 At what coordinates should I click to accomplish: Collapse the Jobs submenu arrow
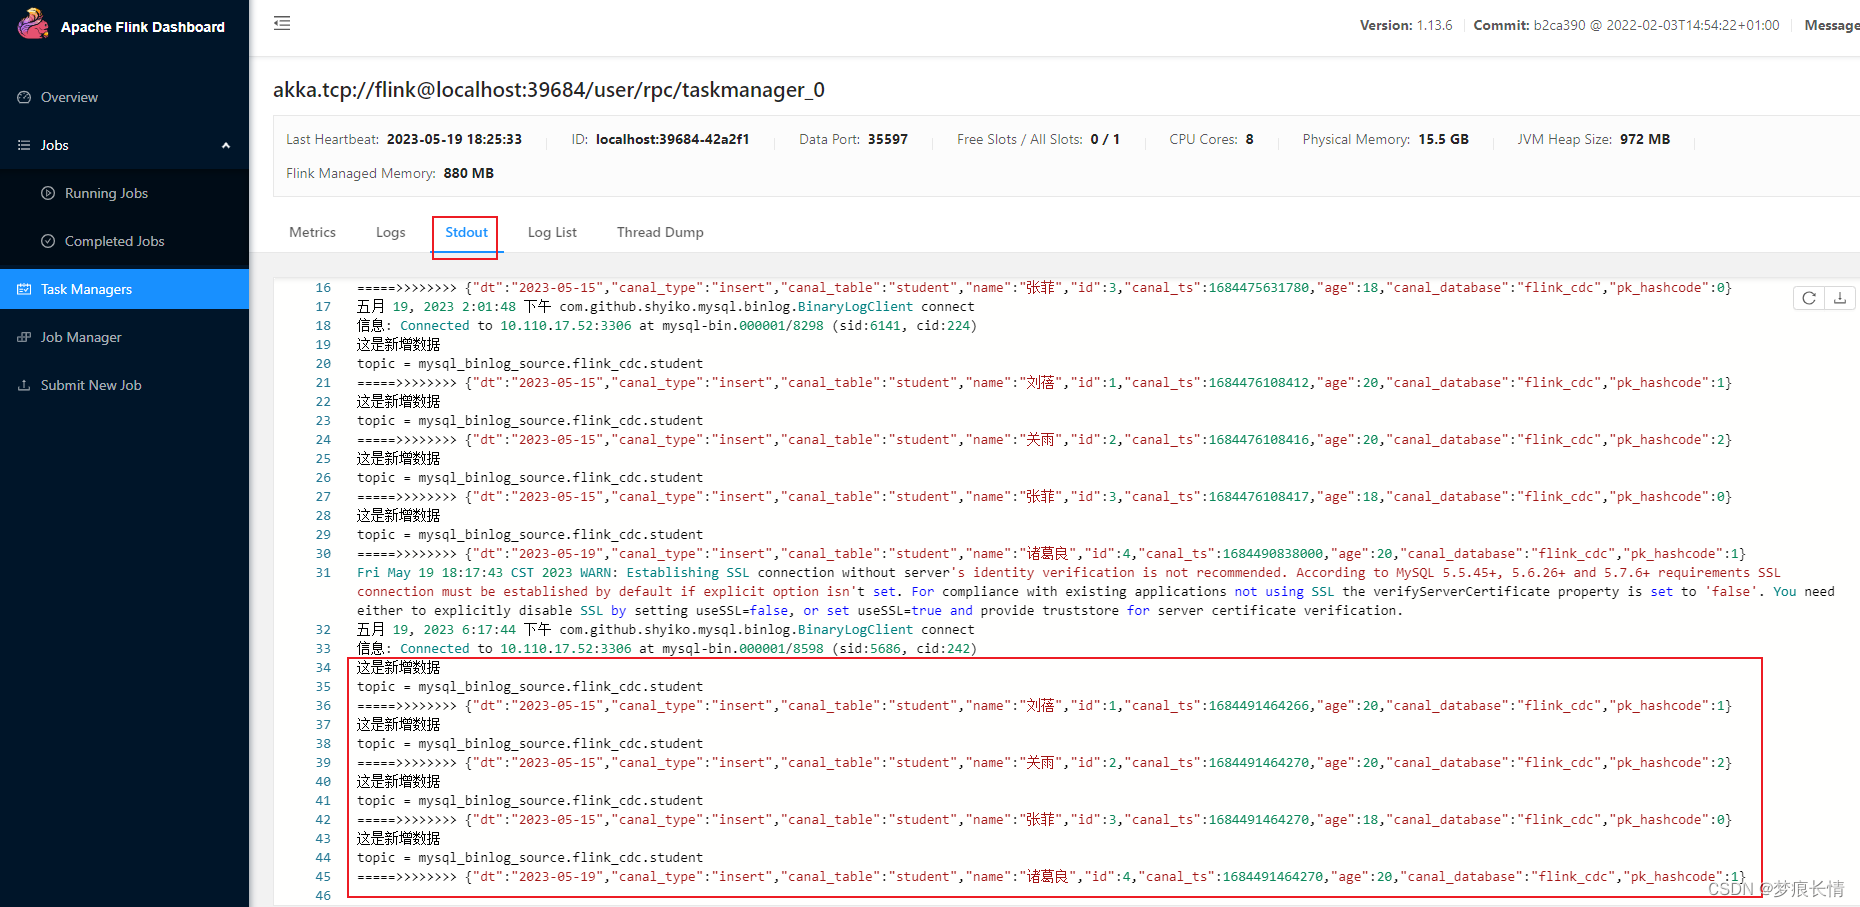coord(226,146)
